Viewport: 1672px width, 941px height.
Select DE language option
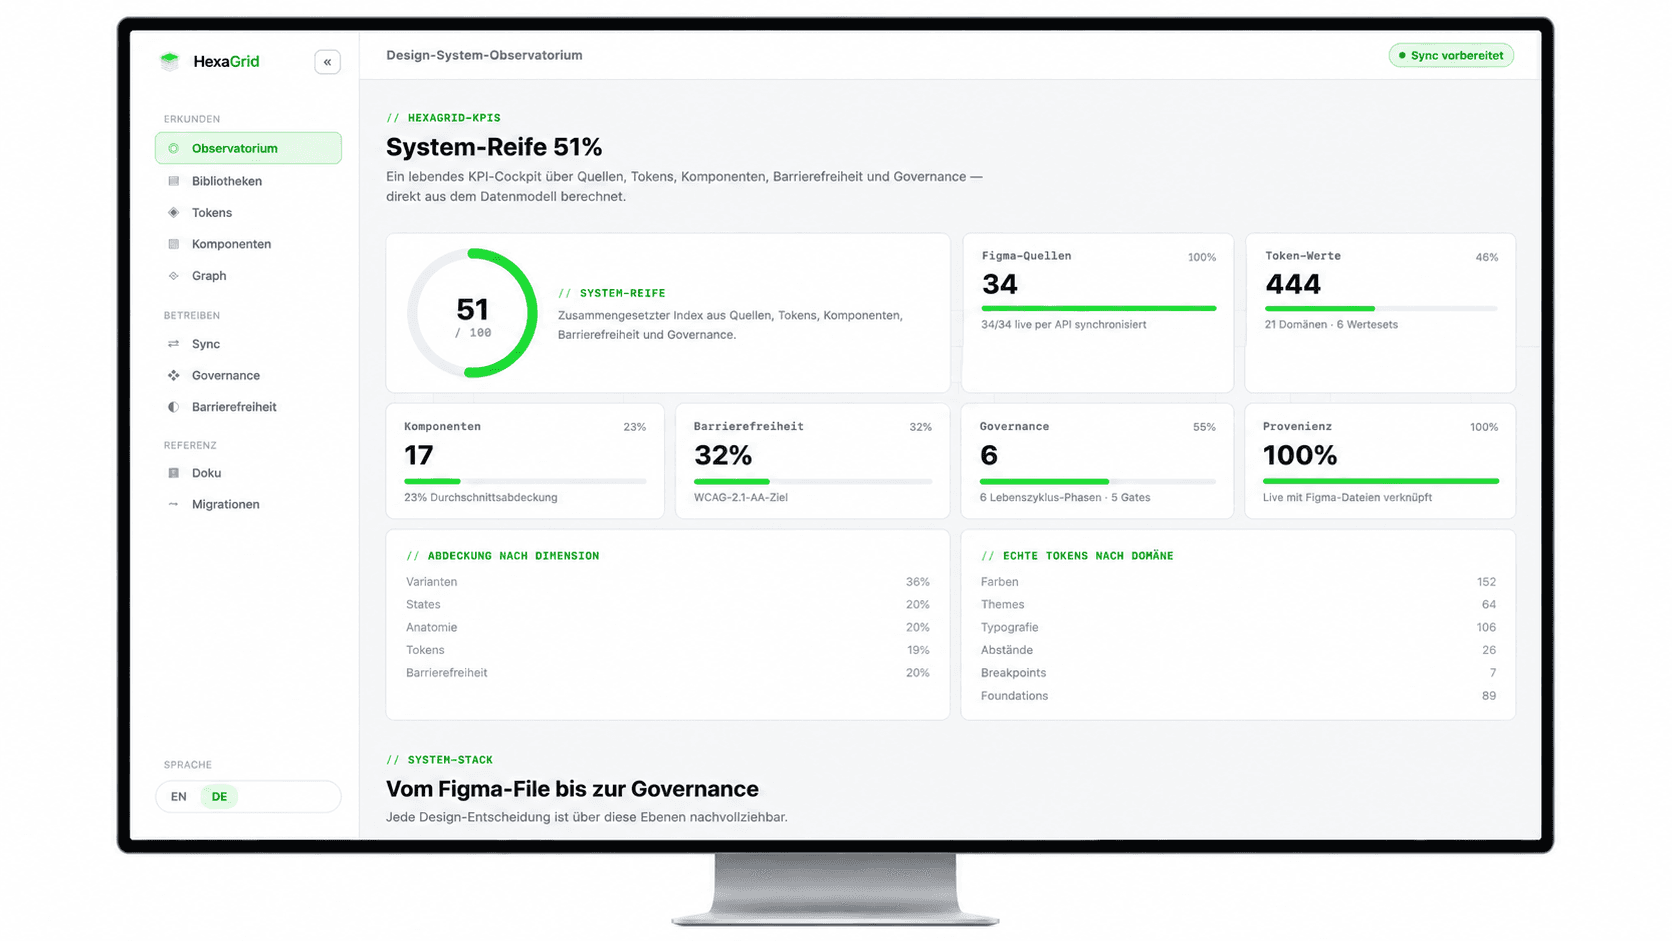pyautogui.click(x=219, y=797)
